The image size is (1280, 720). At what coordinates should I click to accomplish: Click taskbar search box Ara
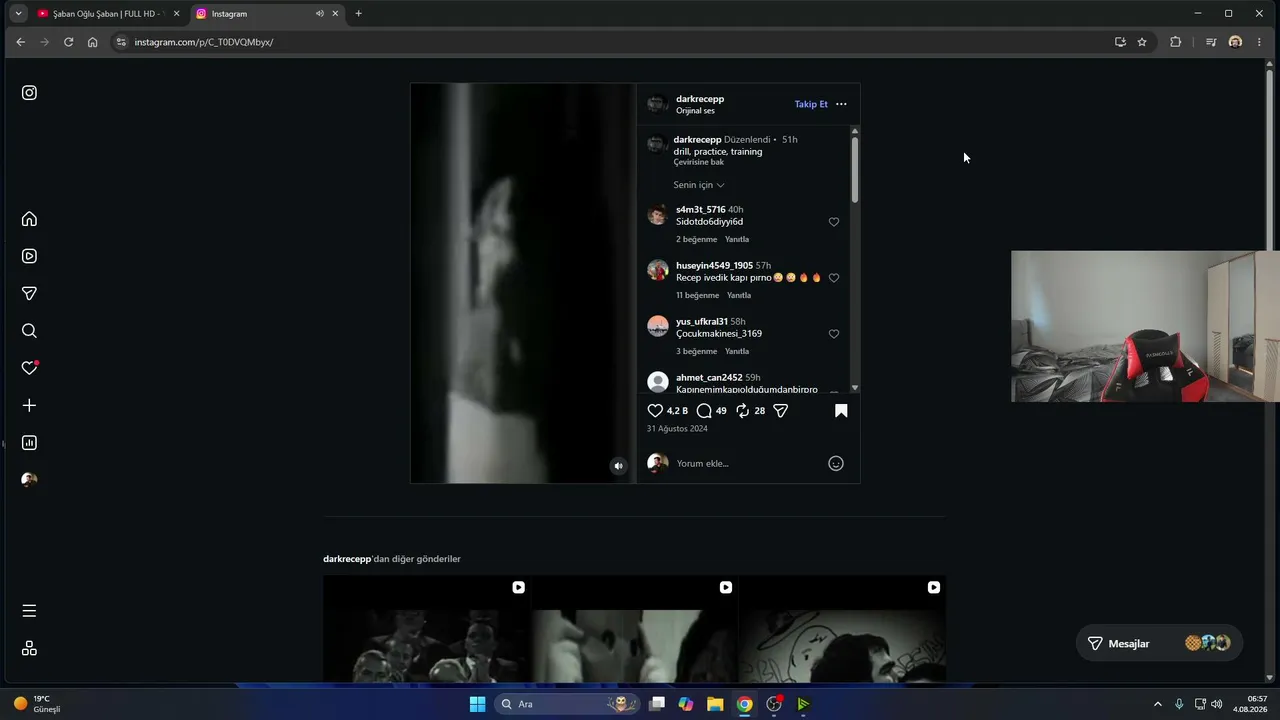[x=567, y=704]
